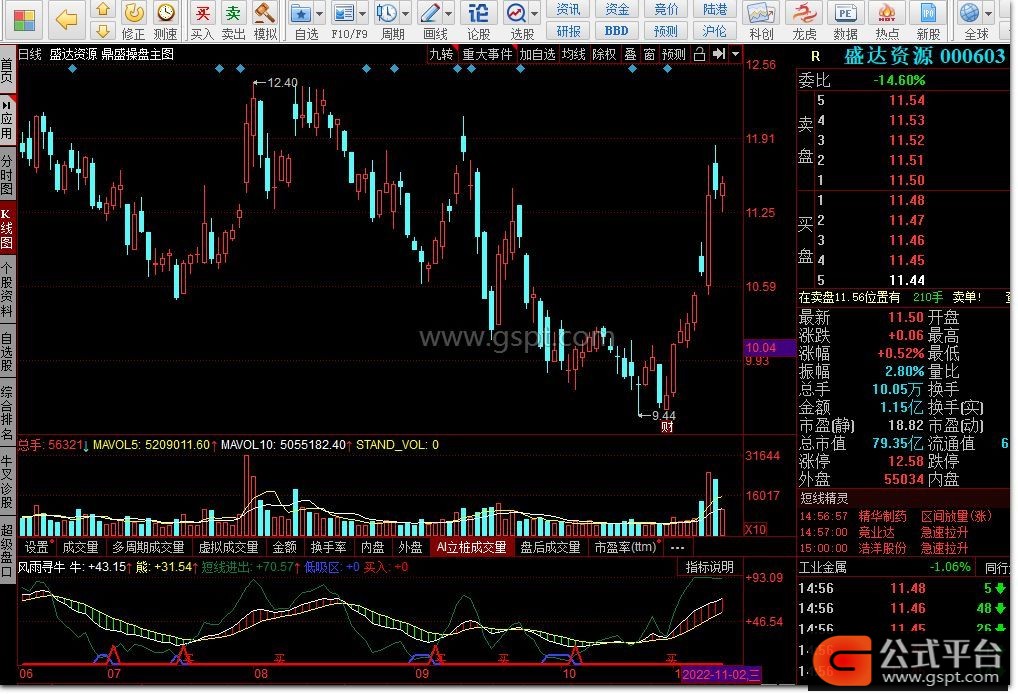The height and width of the screenshot is (694, 1018).
Task: Toggle 九转 indicator on the chart
Action: click(x=441, y=55)
